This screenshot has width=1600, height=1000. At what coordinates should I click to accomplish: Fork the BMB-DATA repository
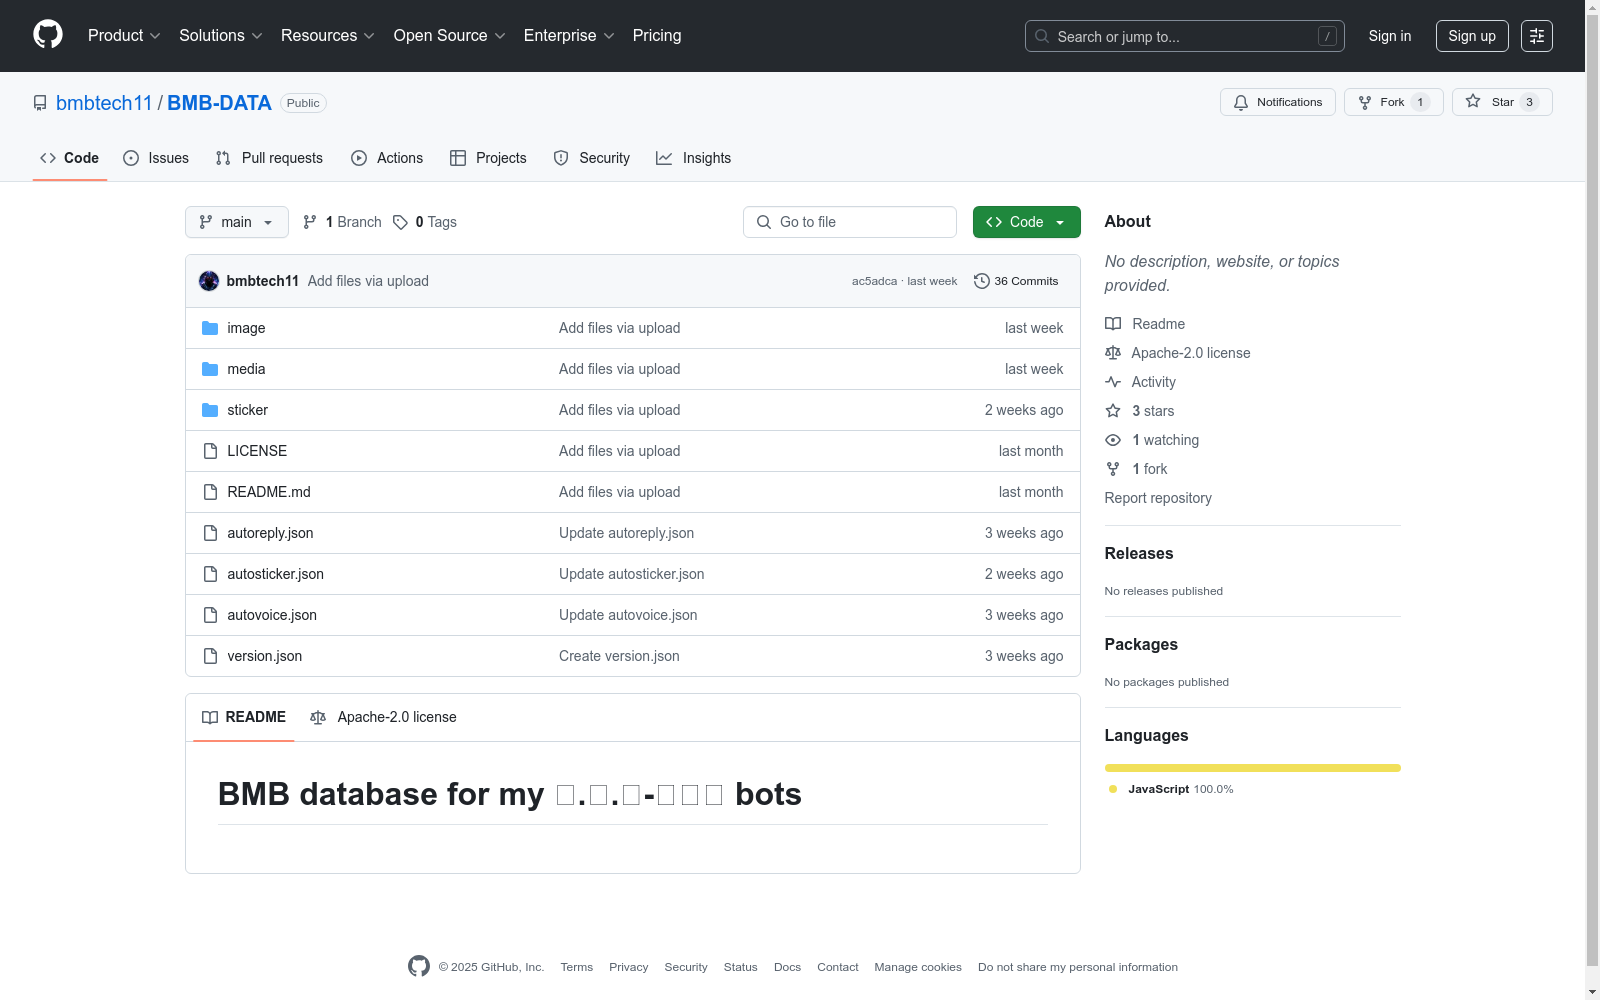point(1394,102)
